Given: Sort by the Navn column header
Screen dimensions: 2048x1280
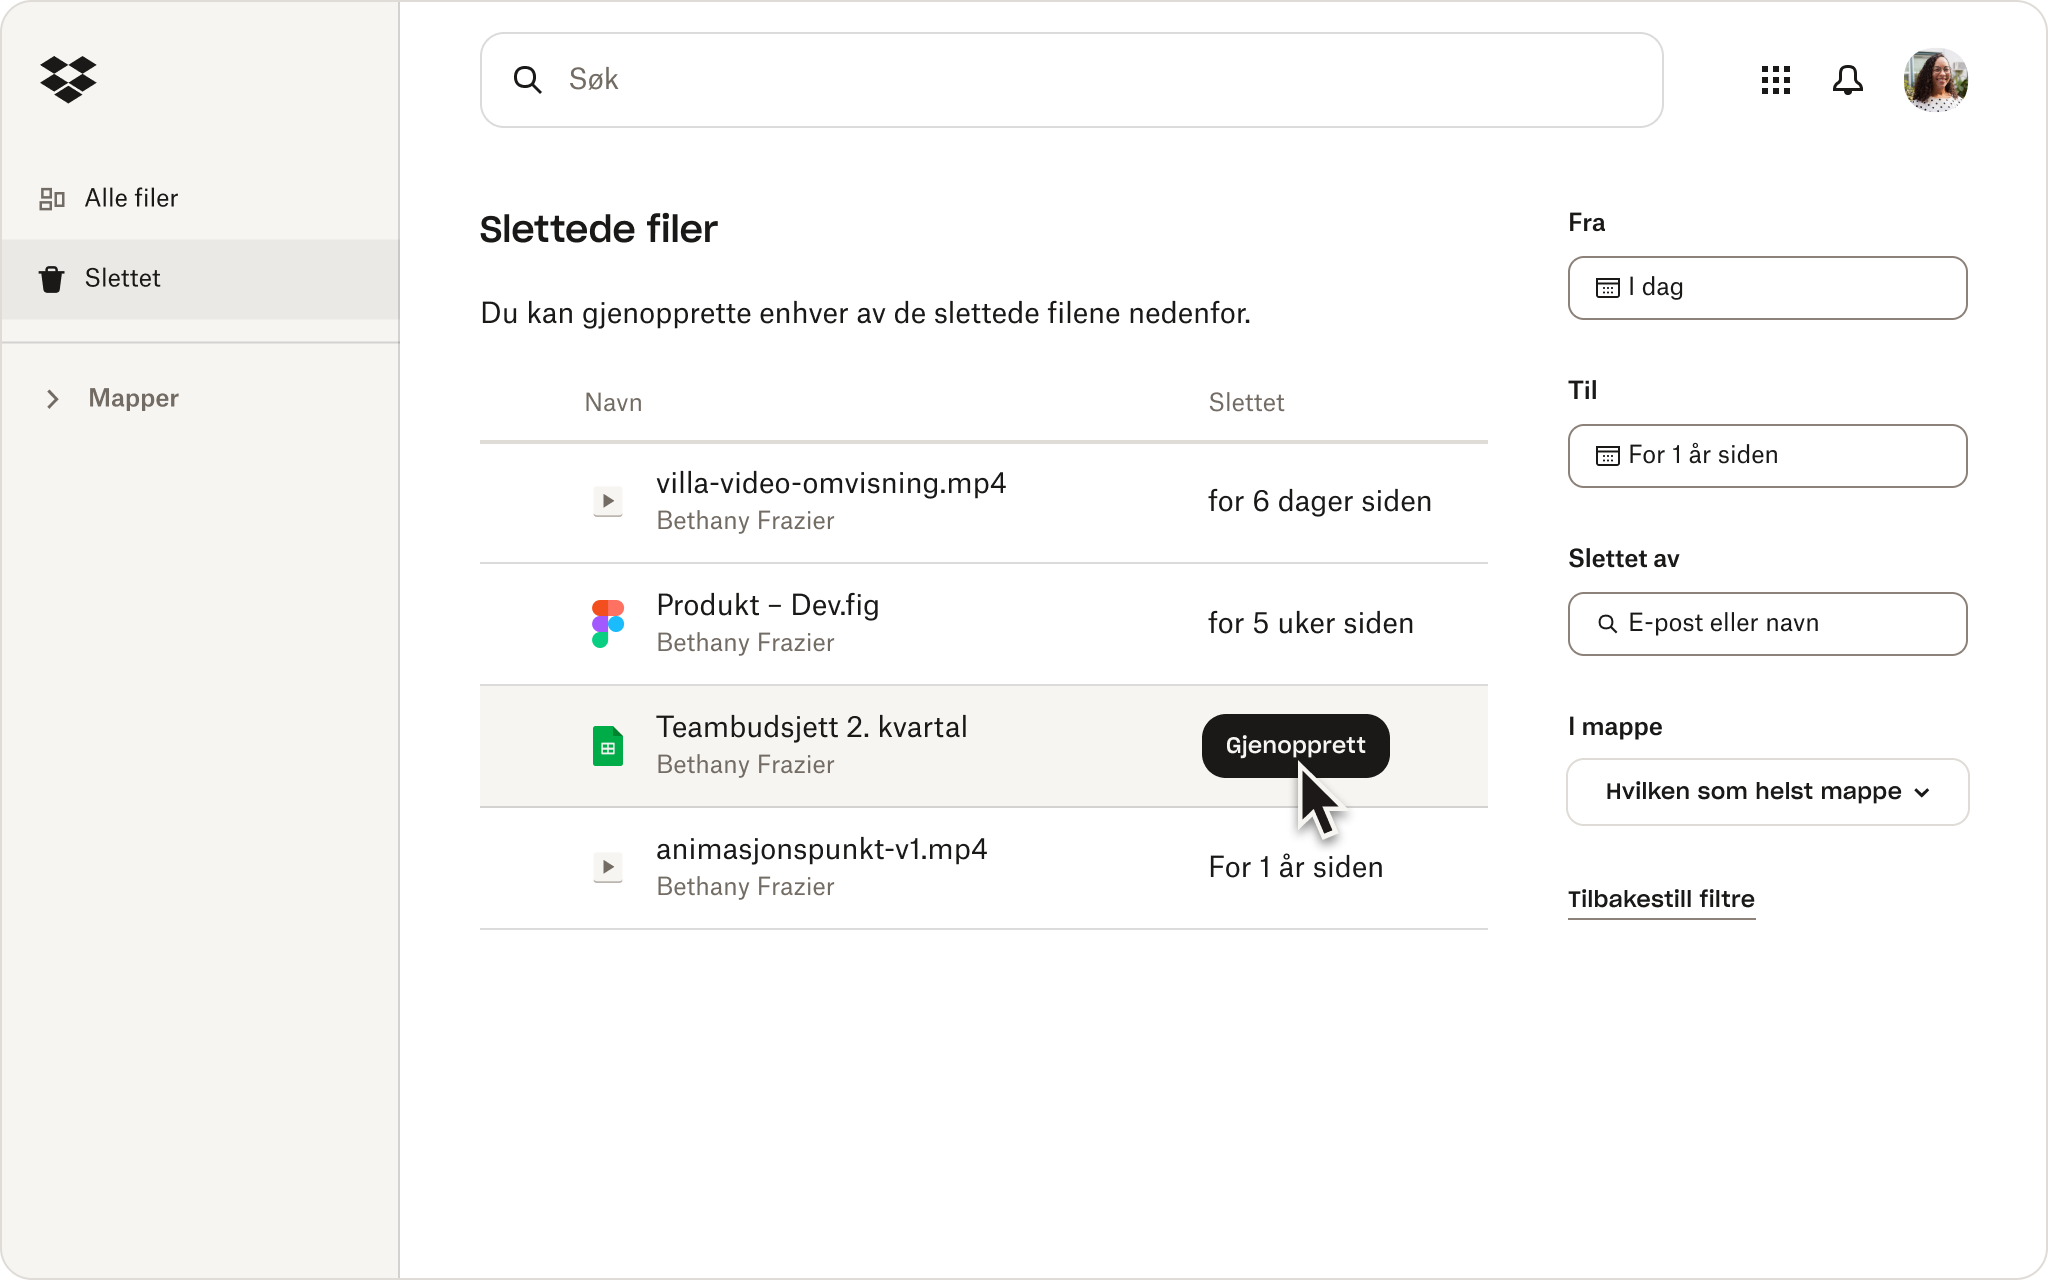Looking at the screenshot, I should pyautogui.click(x=613, y=403).
